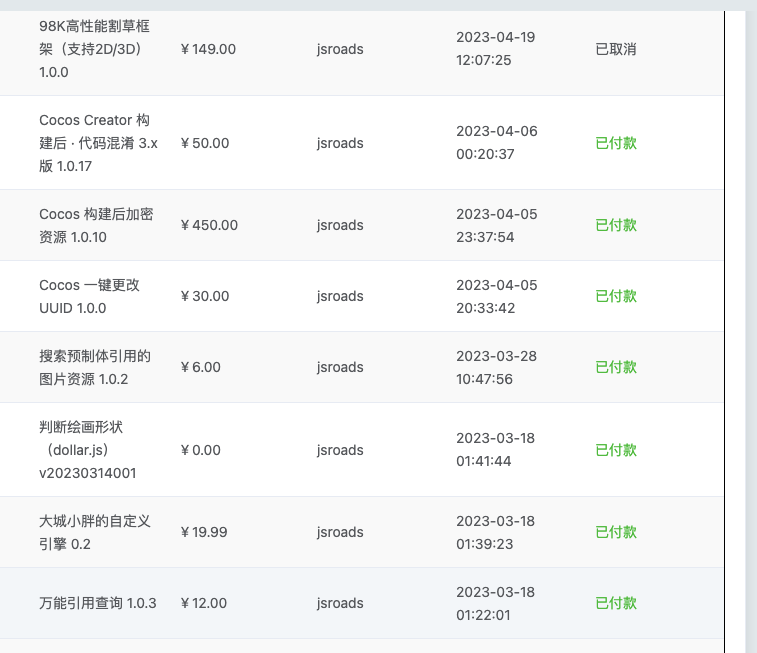Open the 98K高性能割草框架 product link
The image size is (757, 653).
pyautogui.click(x=94, y=49)
